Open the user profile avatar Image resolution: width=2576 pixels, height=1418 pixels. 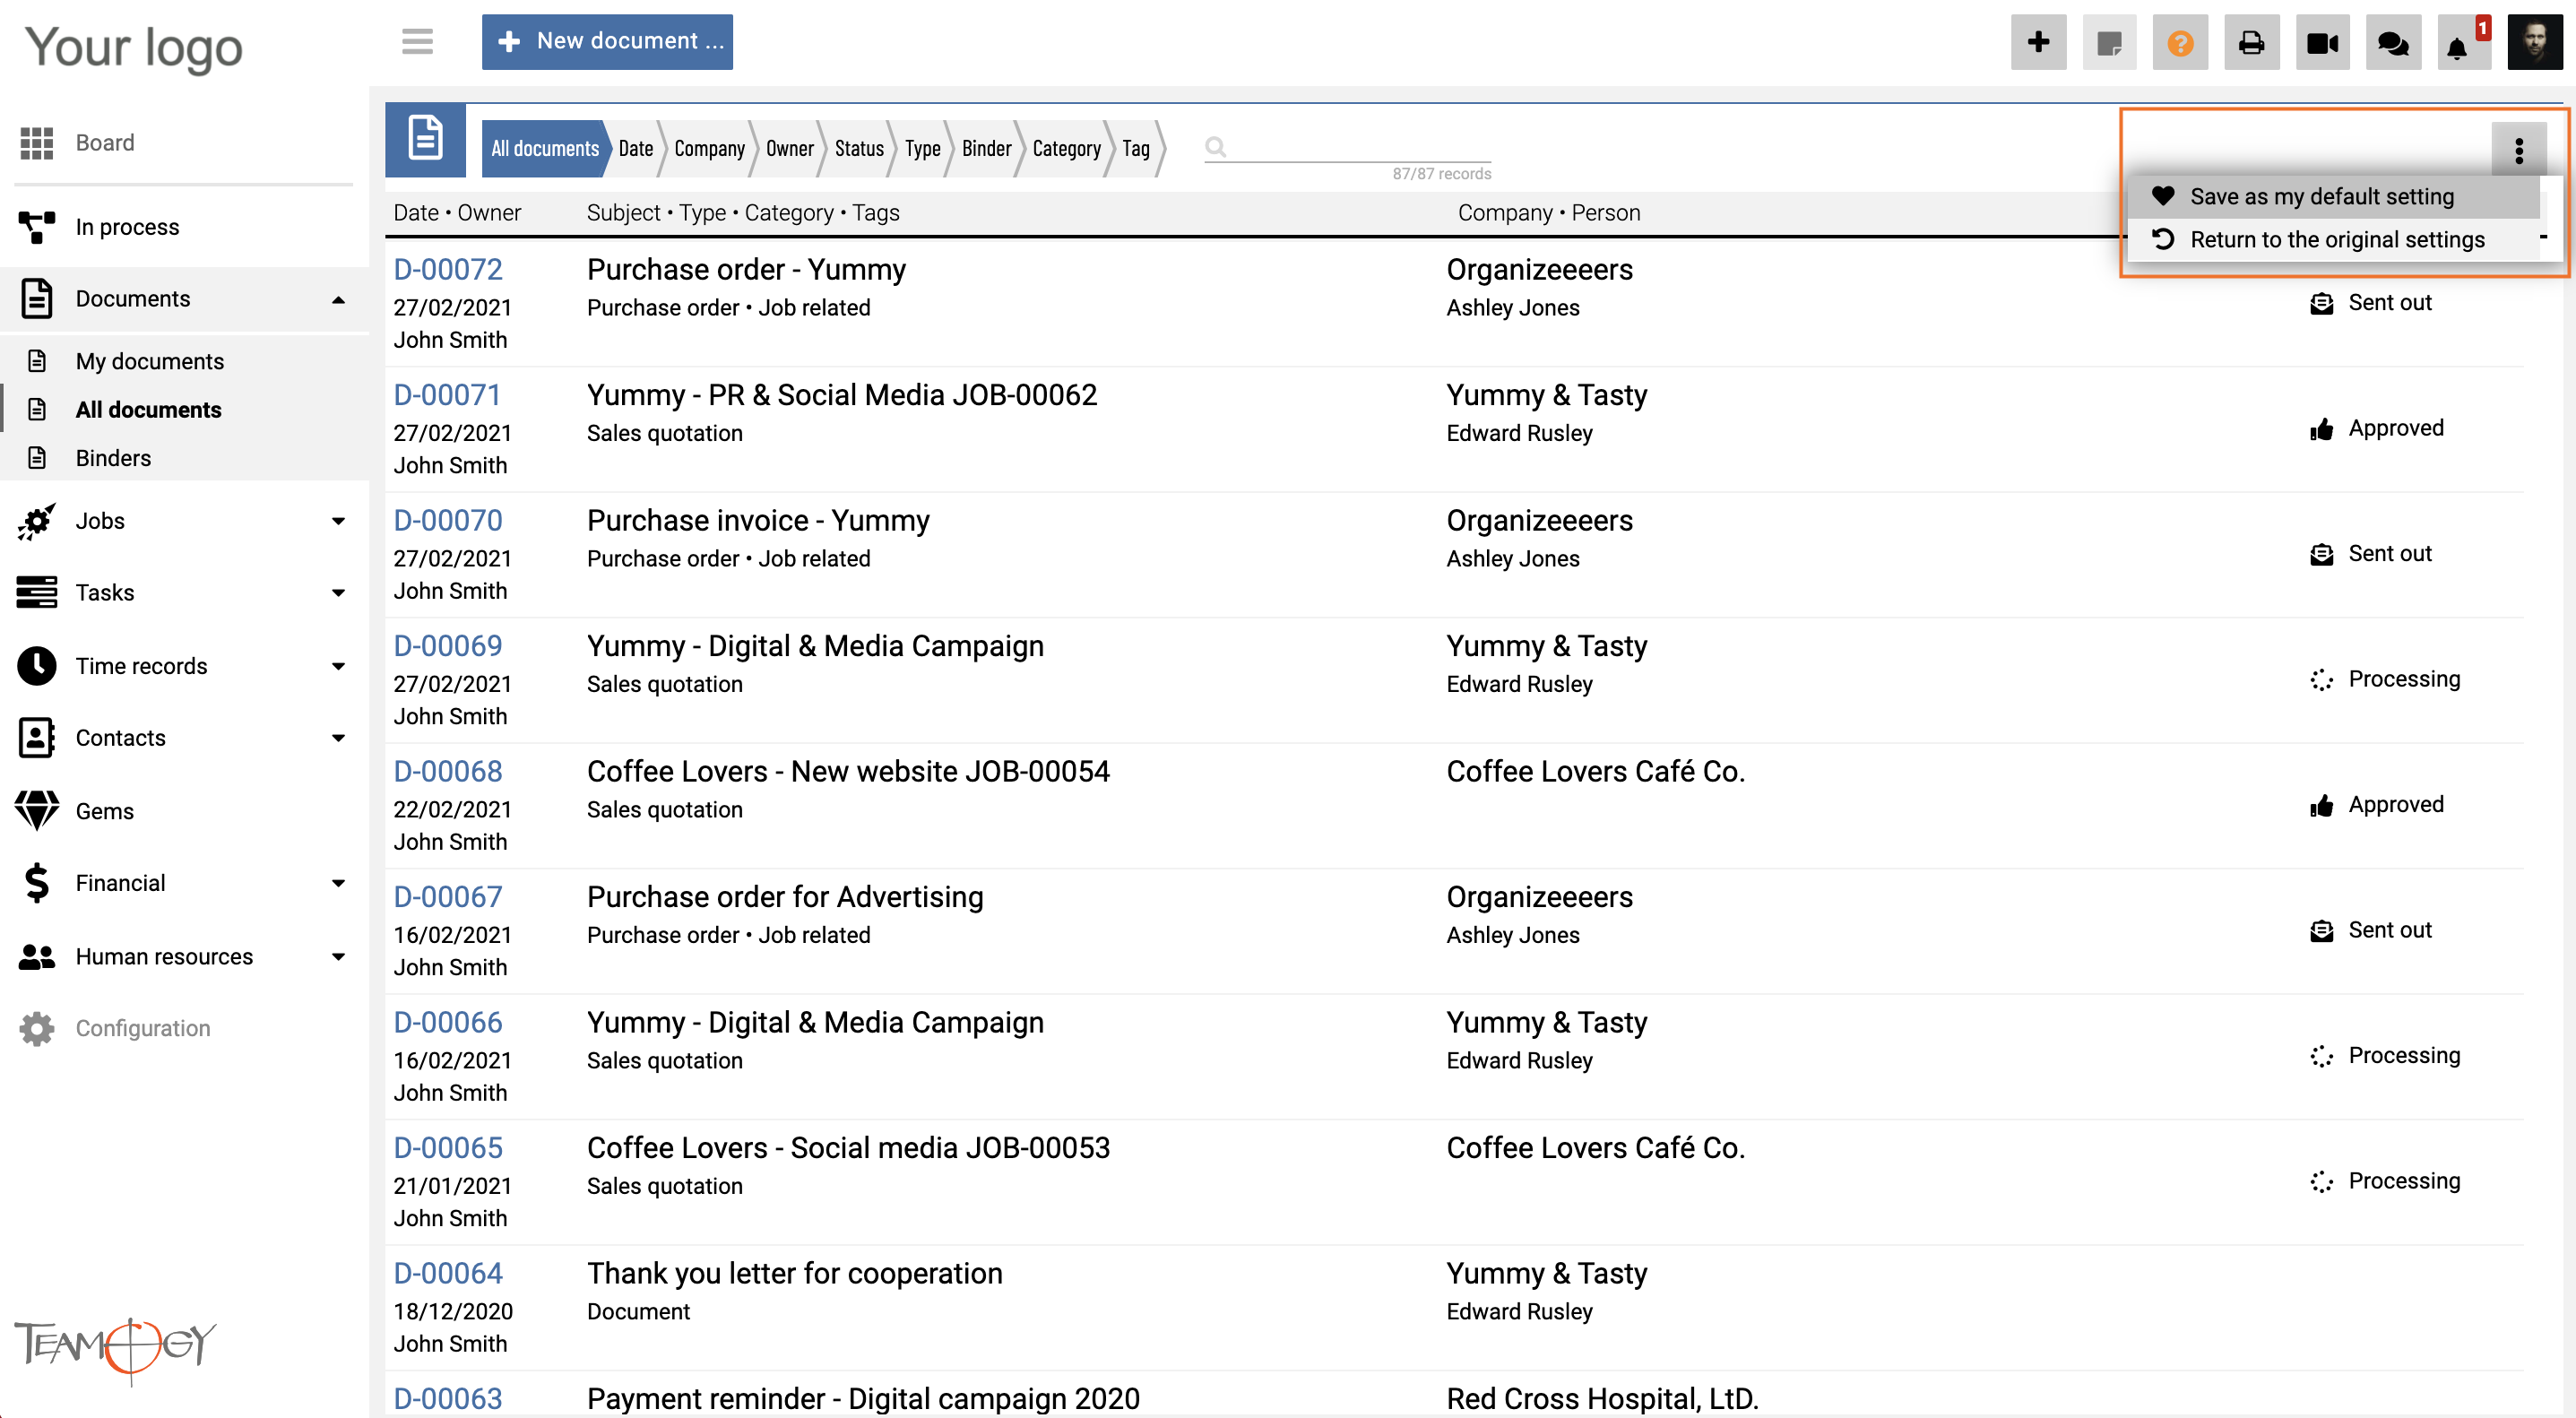pyautogui.click(x=2535, y=42)
